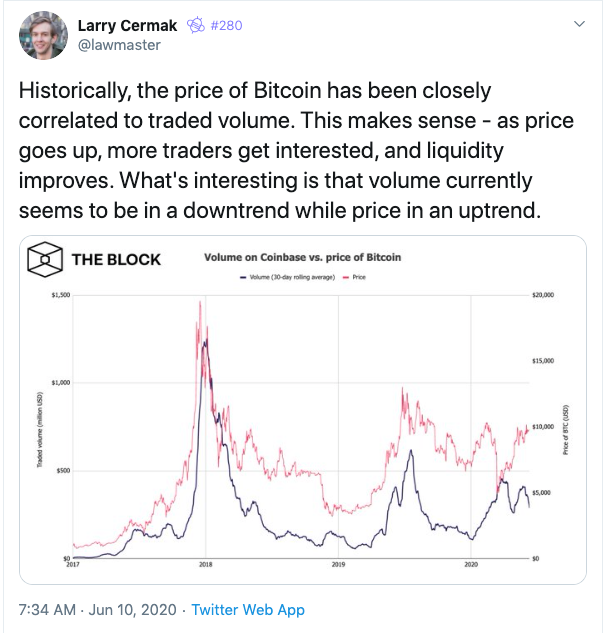604x633 pixels.
Task: Open Larry Cermak's profile avatar
Action: click(43, 35)
